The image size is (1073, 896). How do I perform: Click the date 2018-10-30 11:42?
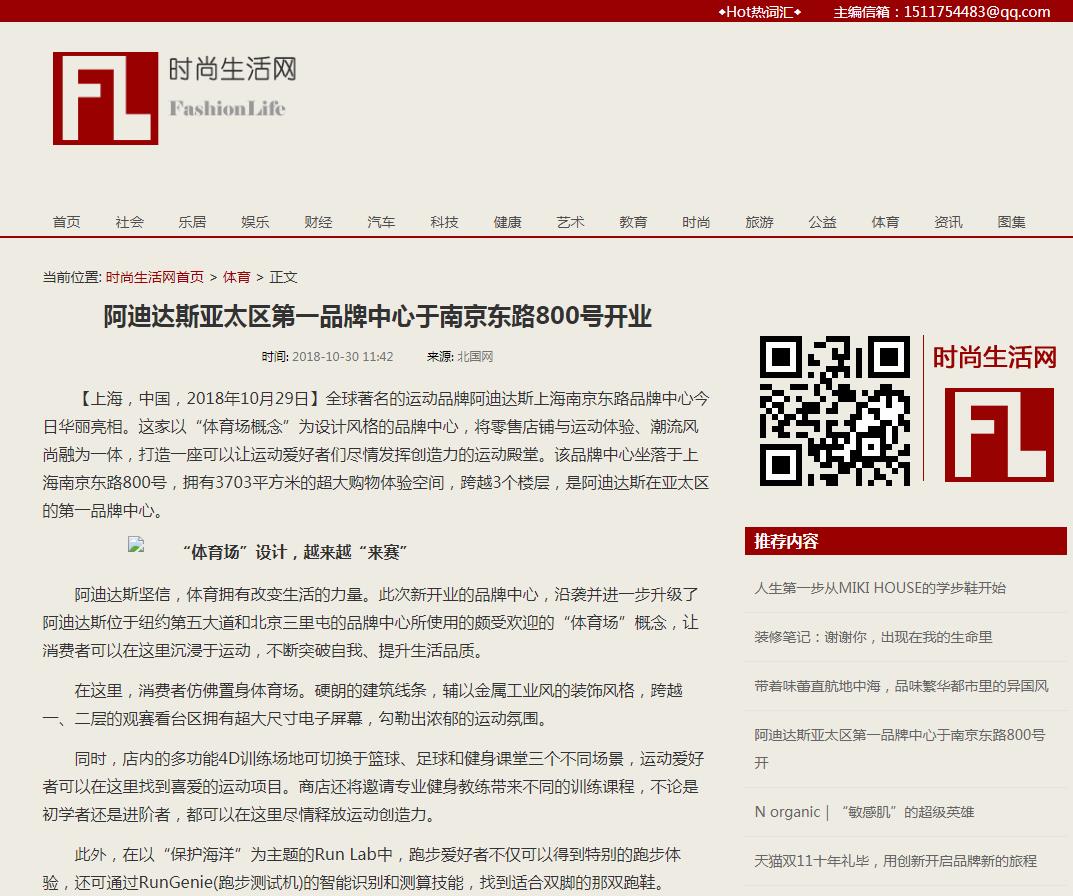tap(343, 357)
